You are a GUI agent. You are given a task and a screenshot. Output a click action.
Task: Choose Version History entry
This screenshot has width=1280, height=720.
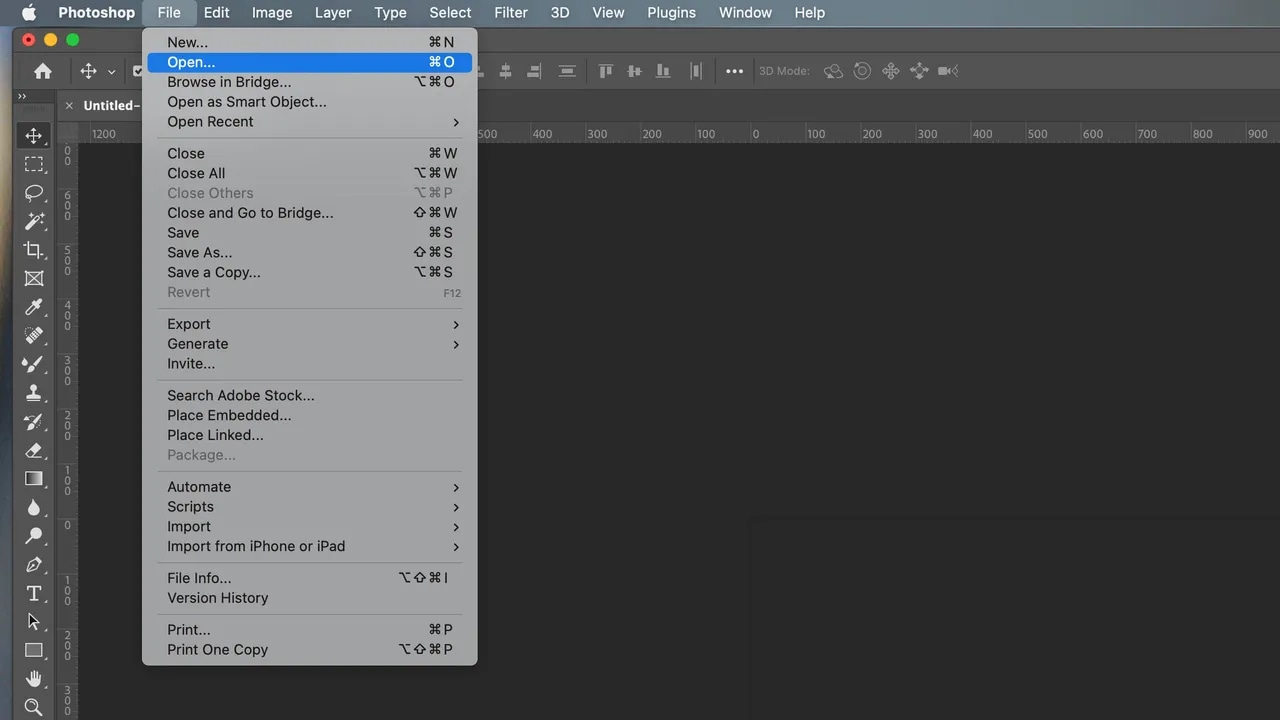coord(309,598)
